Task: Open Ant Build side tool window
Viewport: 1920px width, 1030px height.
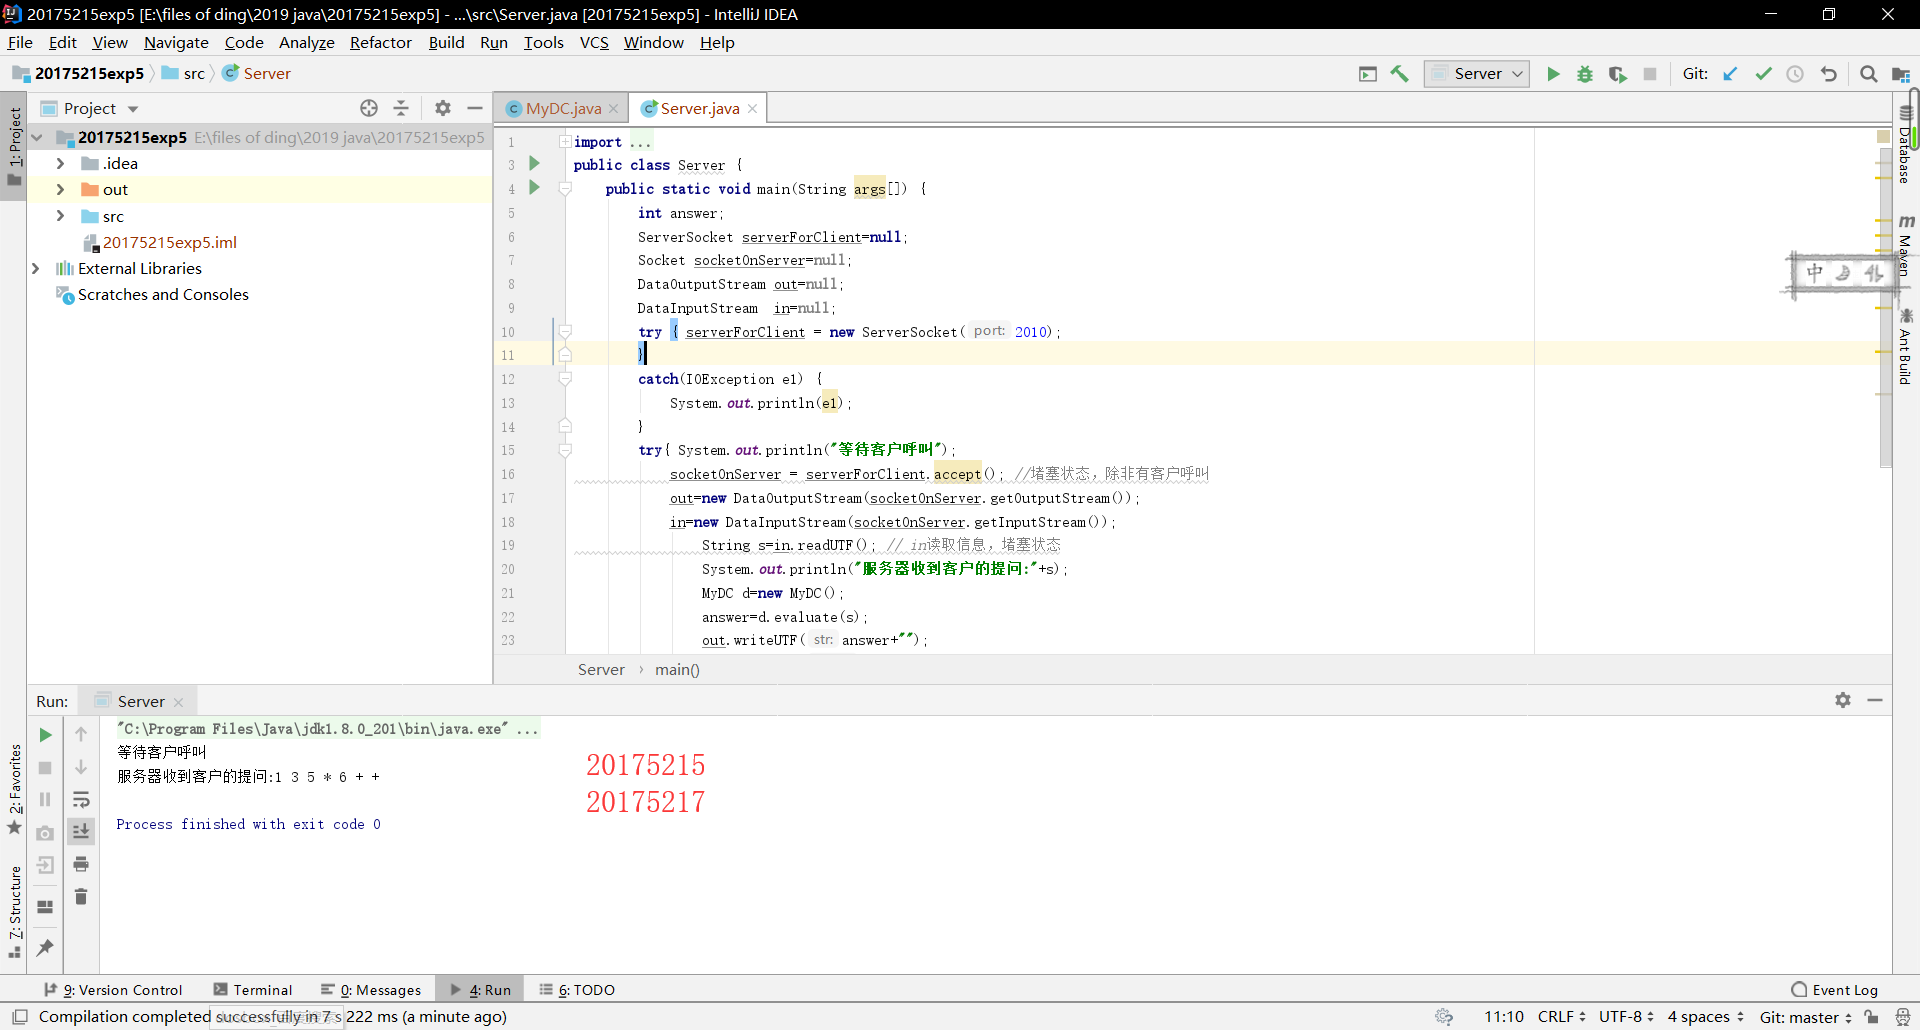Action: (x=1906, y=347)
